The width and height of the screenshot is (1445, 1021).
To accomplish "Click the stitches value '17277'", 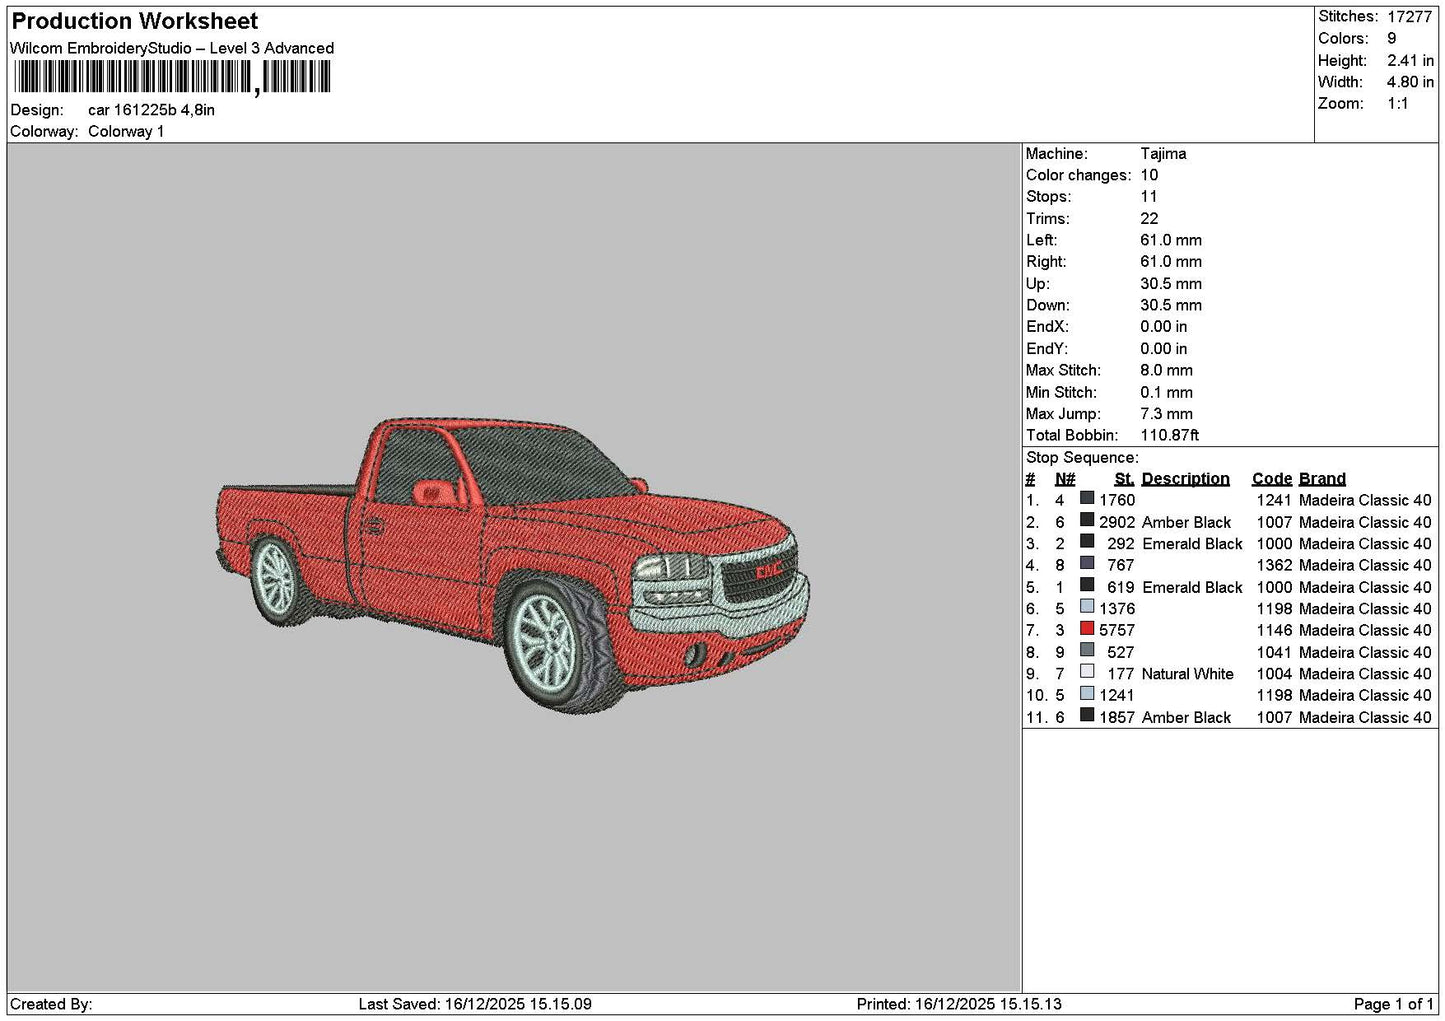I will coord(1410,17).
